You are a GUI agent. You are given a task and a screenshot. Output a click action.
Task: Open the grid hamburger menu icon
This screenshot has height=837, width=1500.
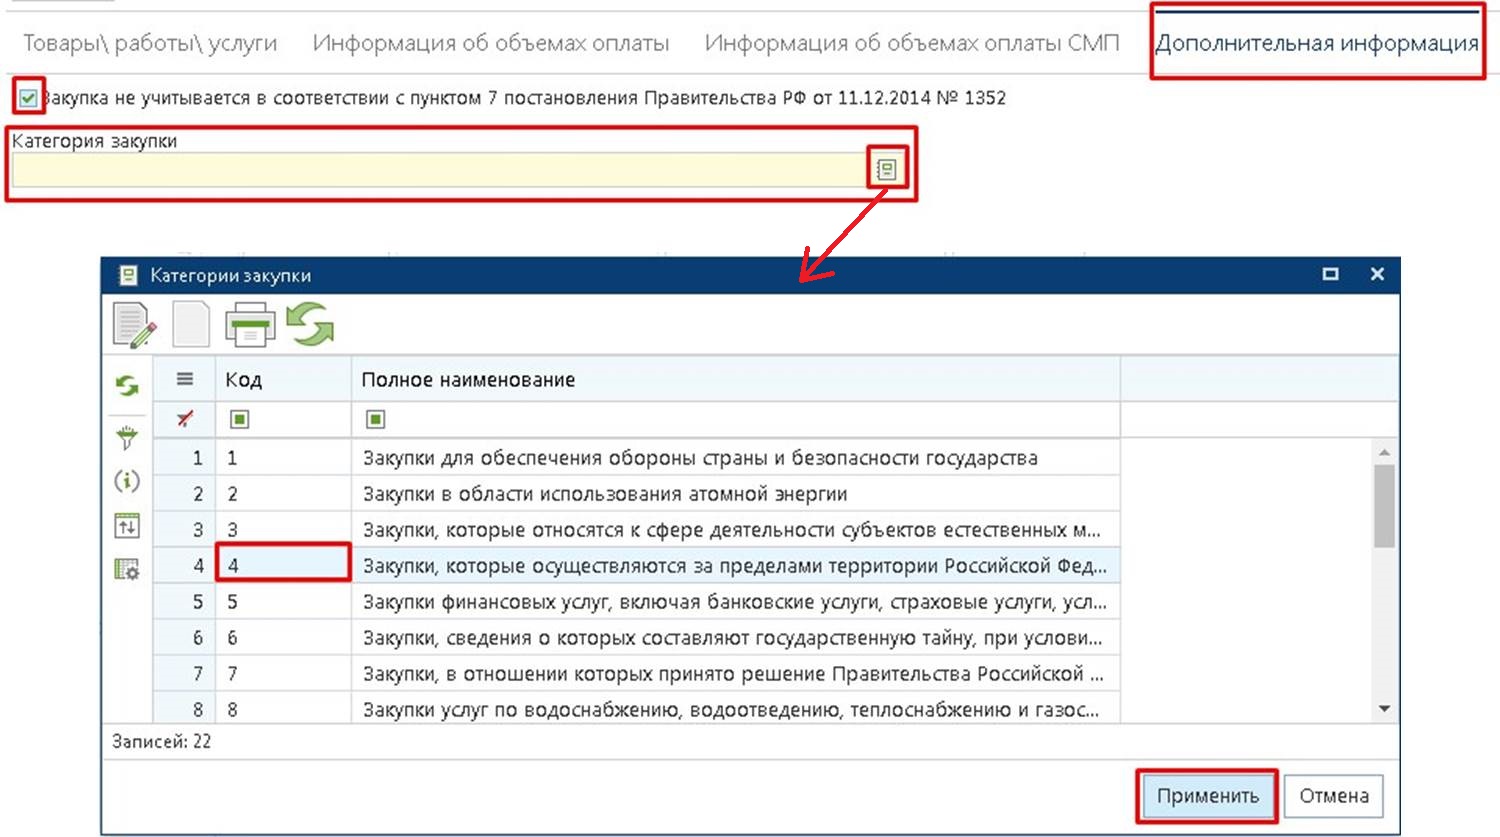tap(185, 379)
